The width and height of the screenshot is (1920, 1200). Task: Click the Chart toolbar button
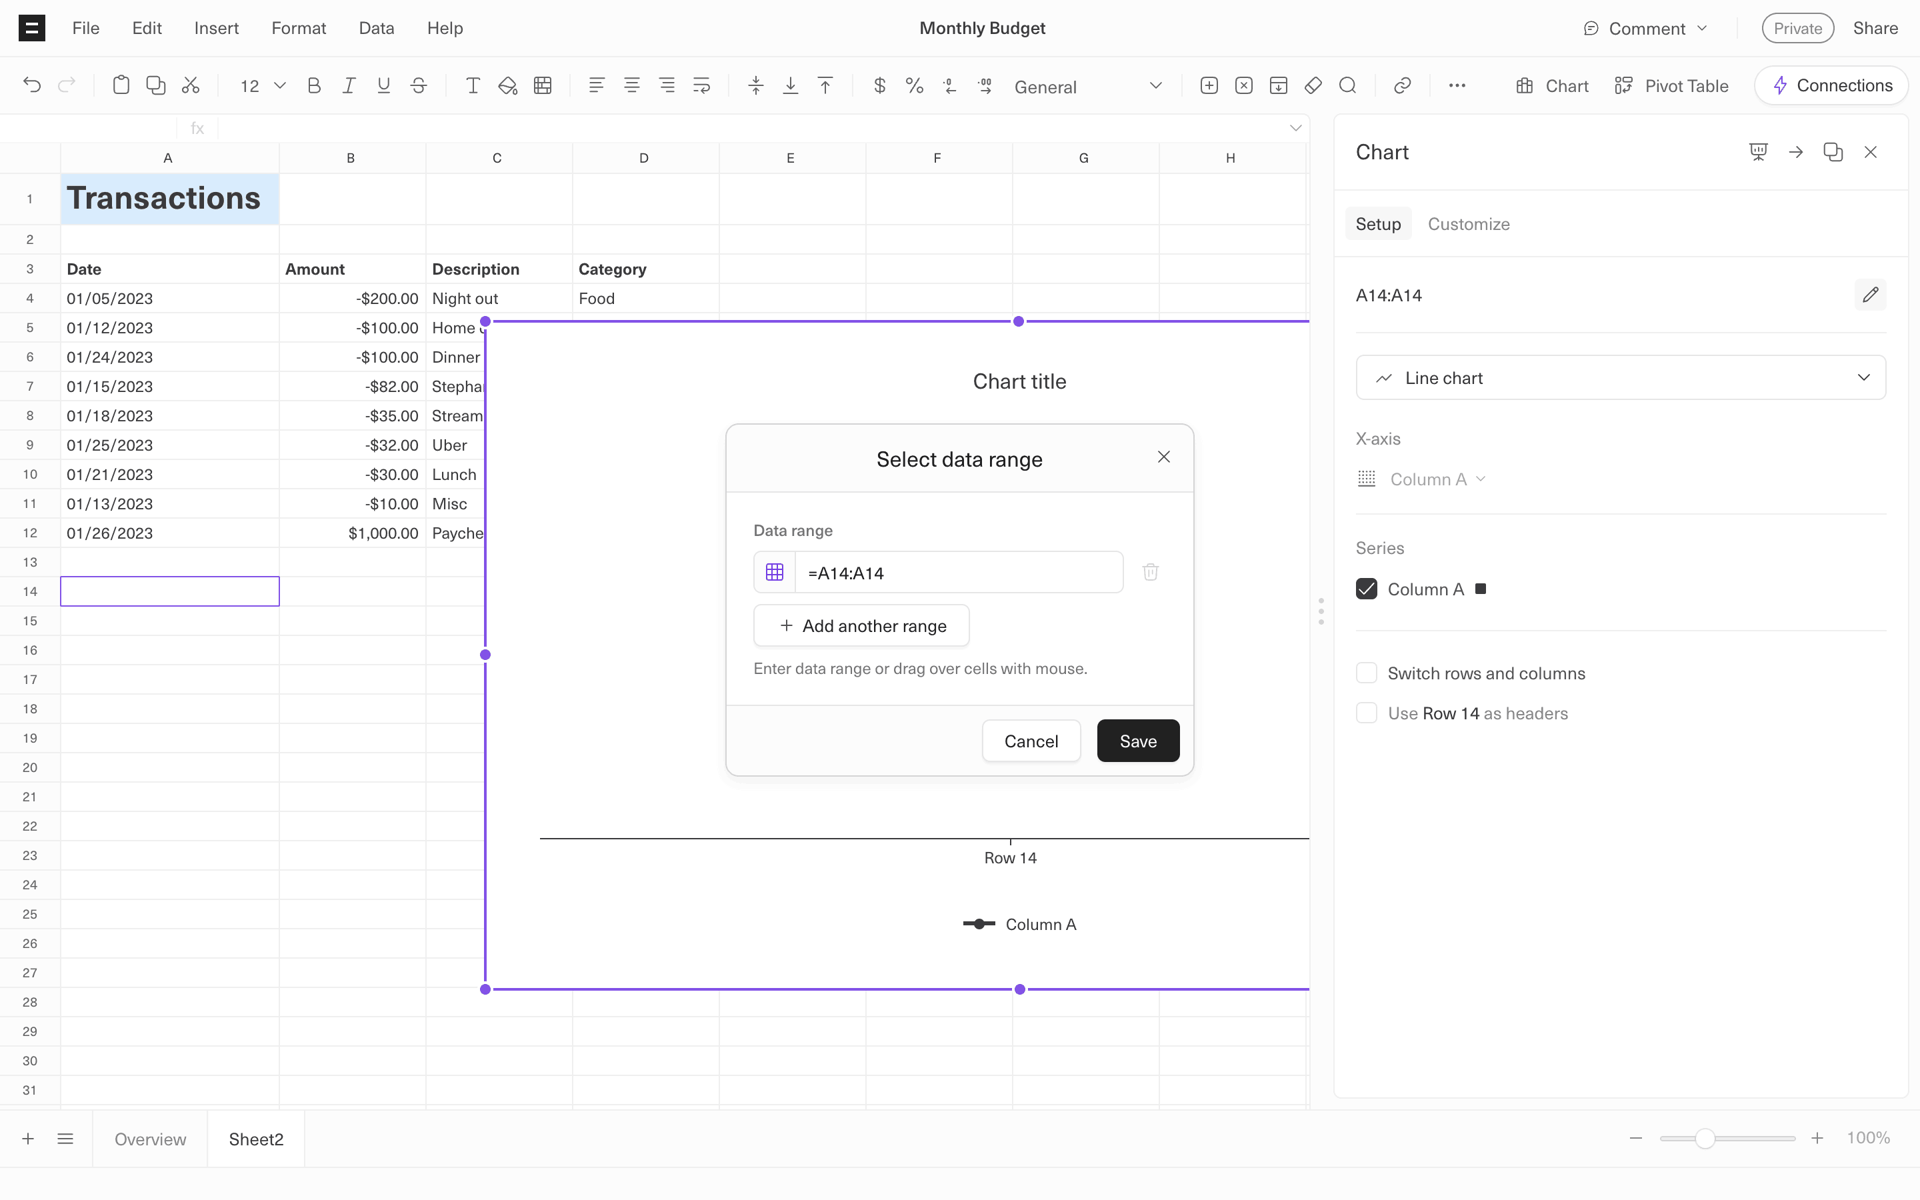1552,86
